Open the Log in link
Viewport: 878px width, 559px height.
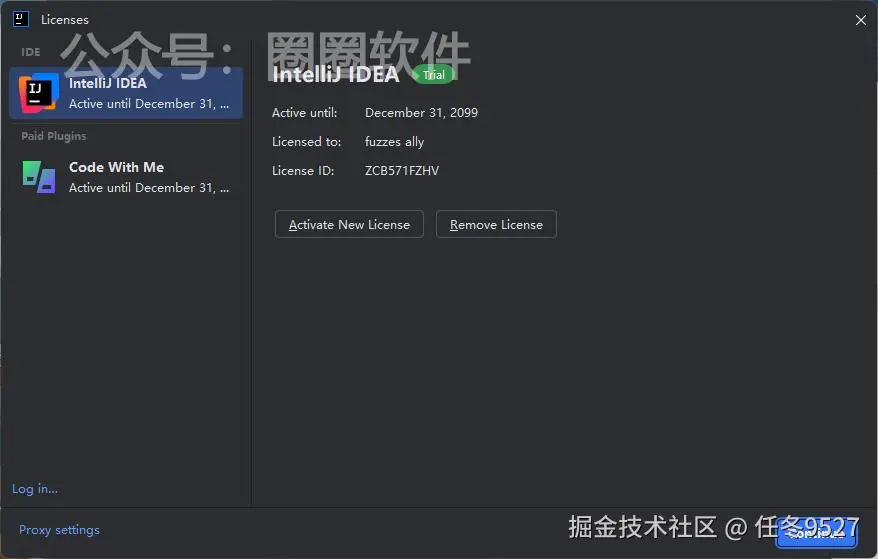[35, 489]
